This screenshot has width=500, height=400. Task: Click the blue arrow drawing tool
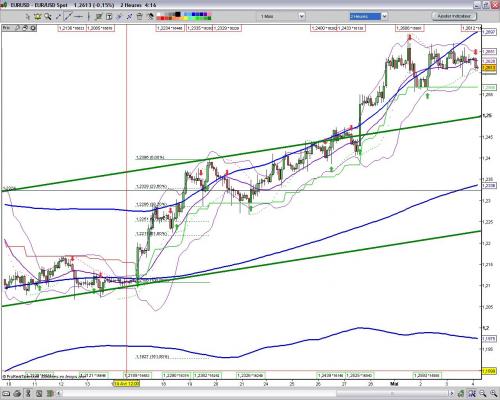click(119, 17)
